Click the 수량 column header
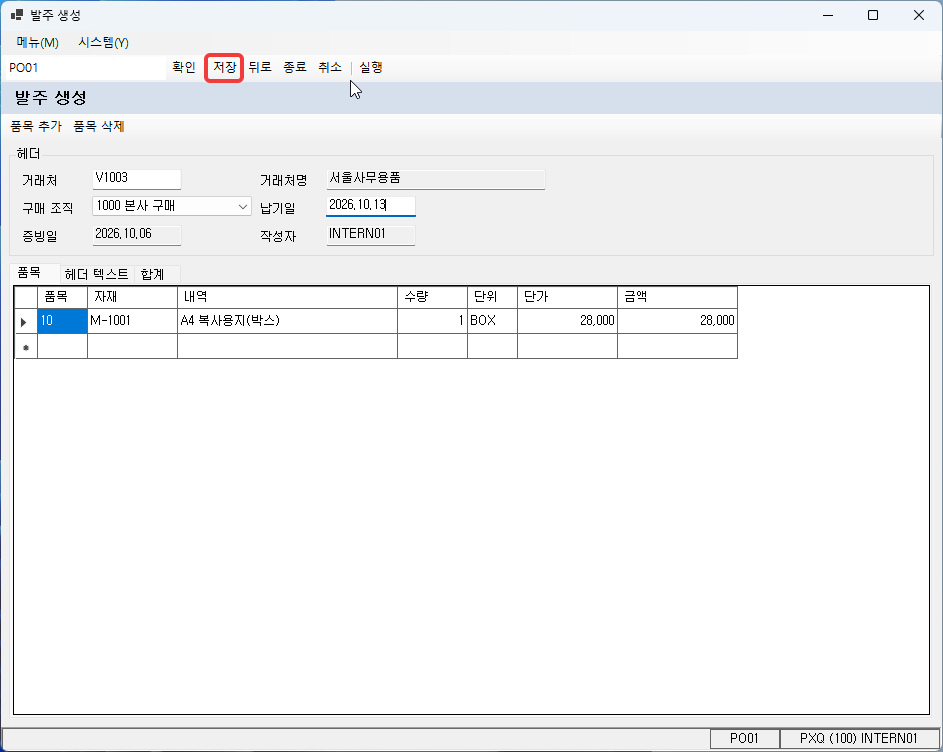 (x=432, y=297)
